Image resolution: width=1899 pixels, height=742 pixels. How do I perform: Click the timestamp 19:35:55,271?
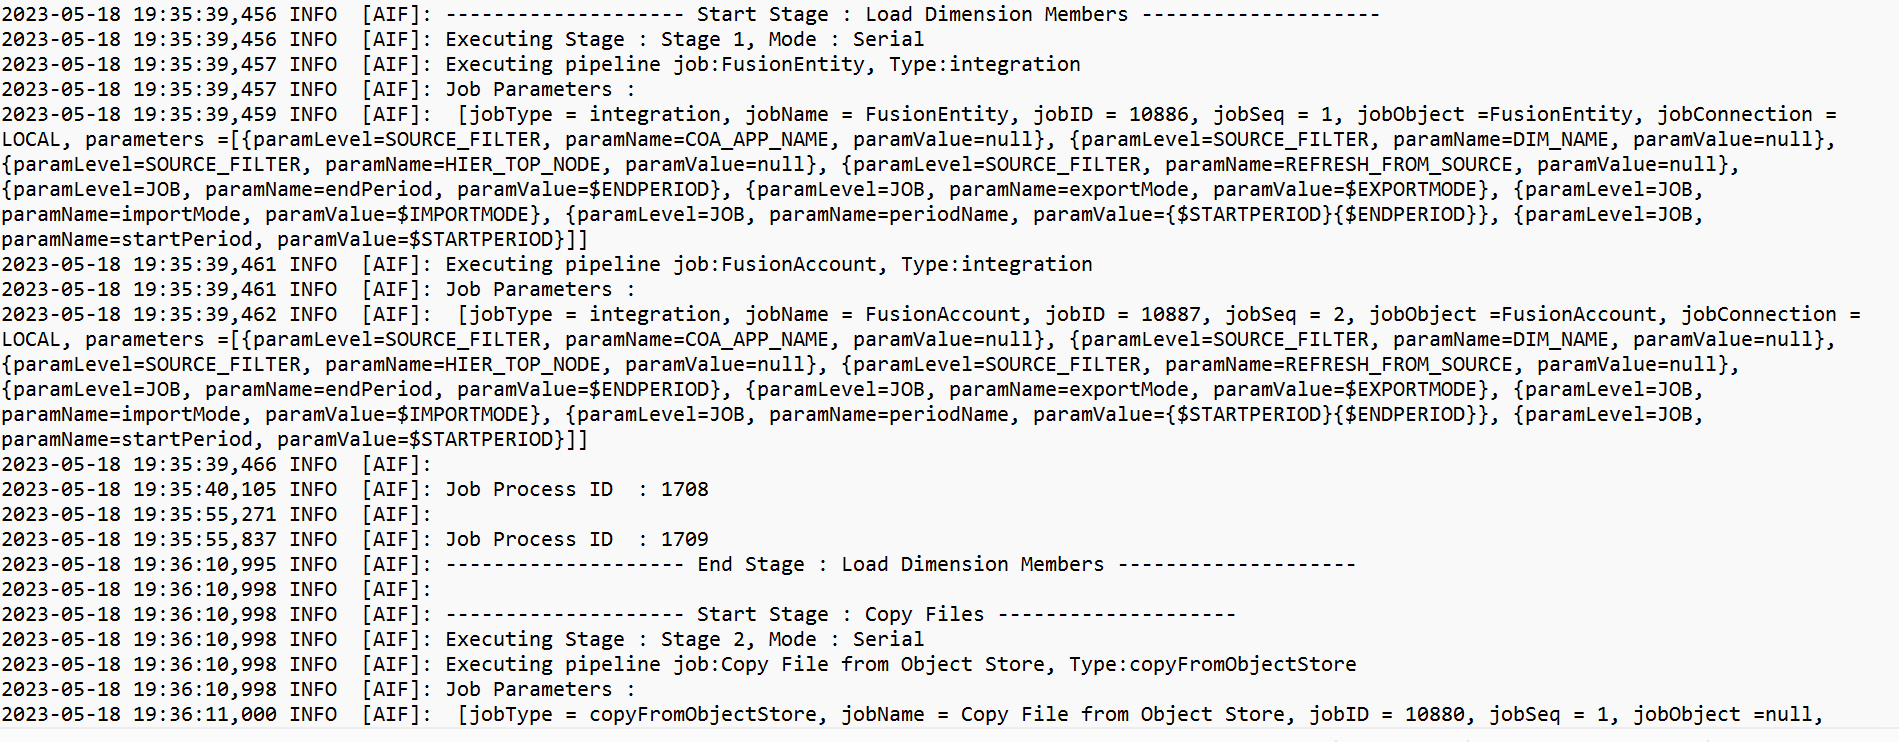tap(204, 514)
